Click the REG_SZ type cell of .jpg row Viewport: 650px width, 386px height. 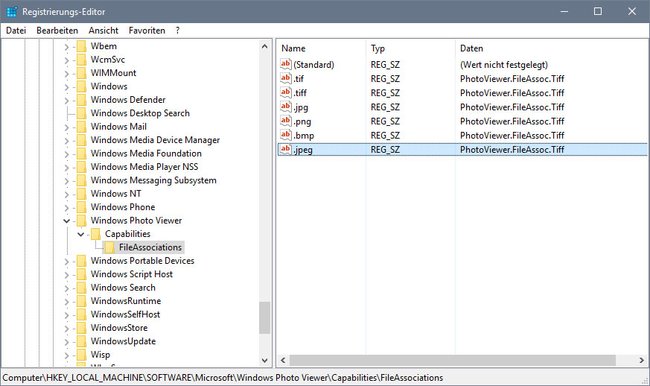point(385,107)
